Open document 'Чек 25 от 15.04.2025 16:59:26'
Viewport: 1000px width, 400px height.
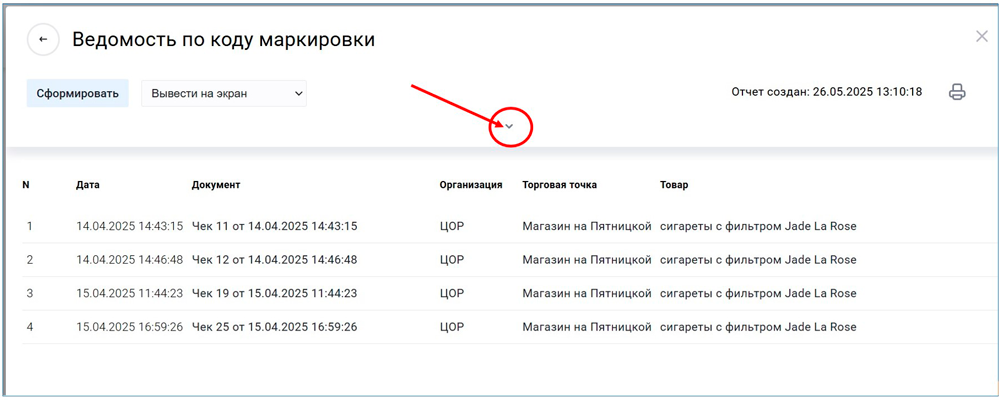(x=274, y=327)
